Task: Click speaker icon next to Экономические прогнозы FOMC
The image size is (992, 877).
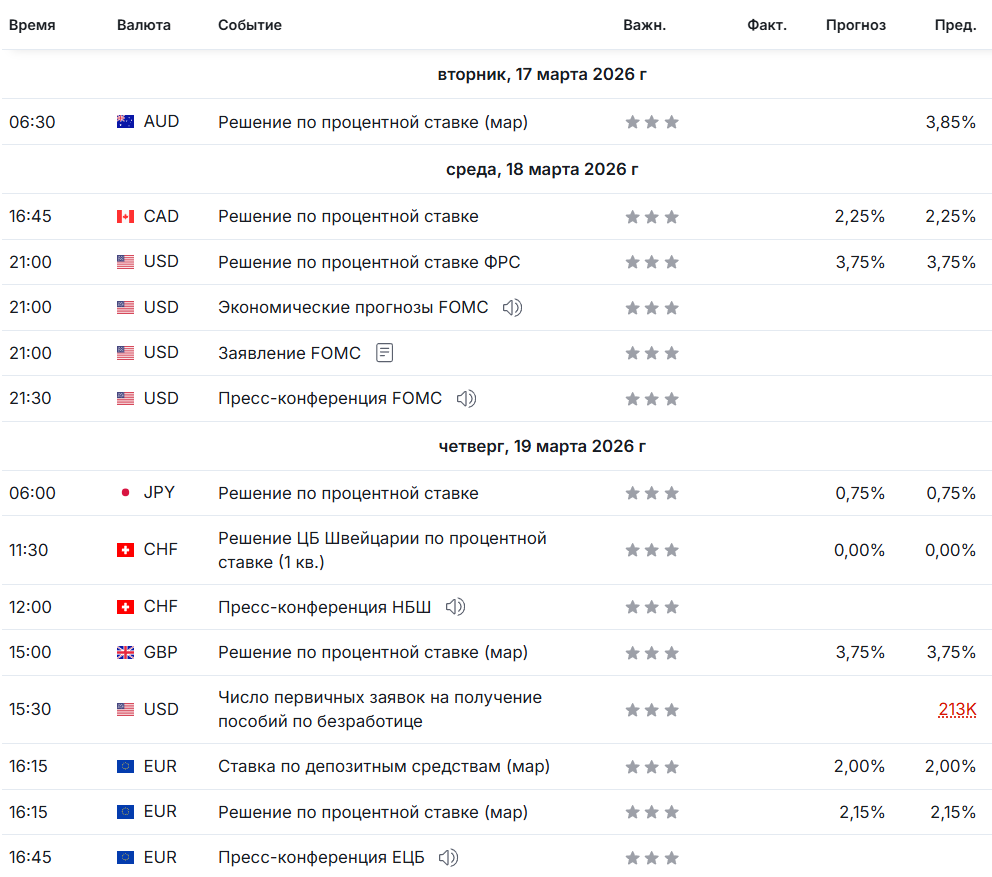Action: (x=512, y=308)
